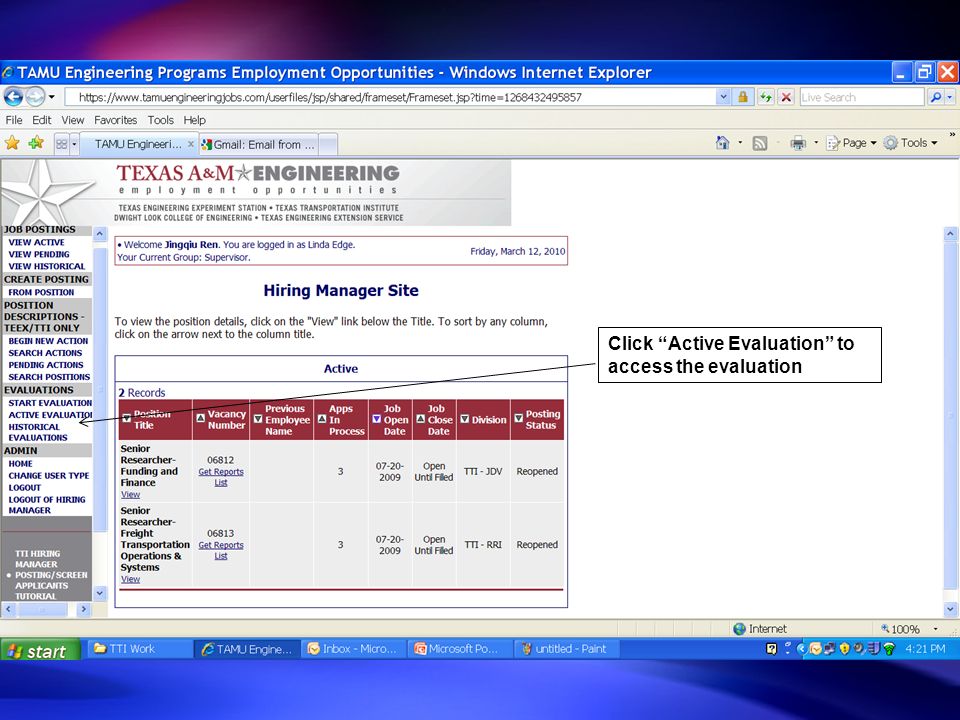
Task: Switch to Gmail: Email from tab
Action: tap(258, 144)
